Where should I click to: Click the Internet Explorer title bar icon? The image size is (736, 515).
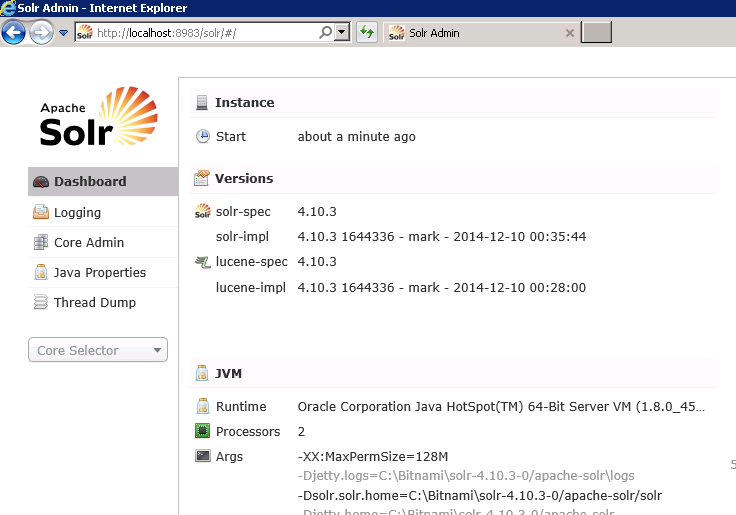8,8
